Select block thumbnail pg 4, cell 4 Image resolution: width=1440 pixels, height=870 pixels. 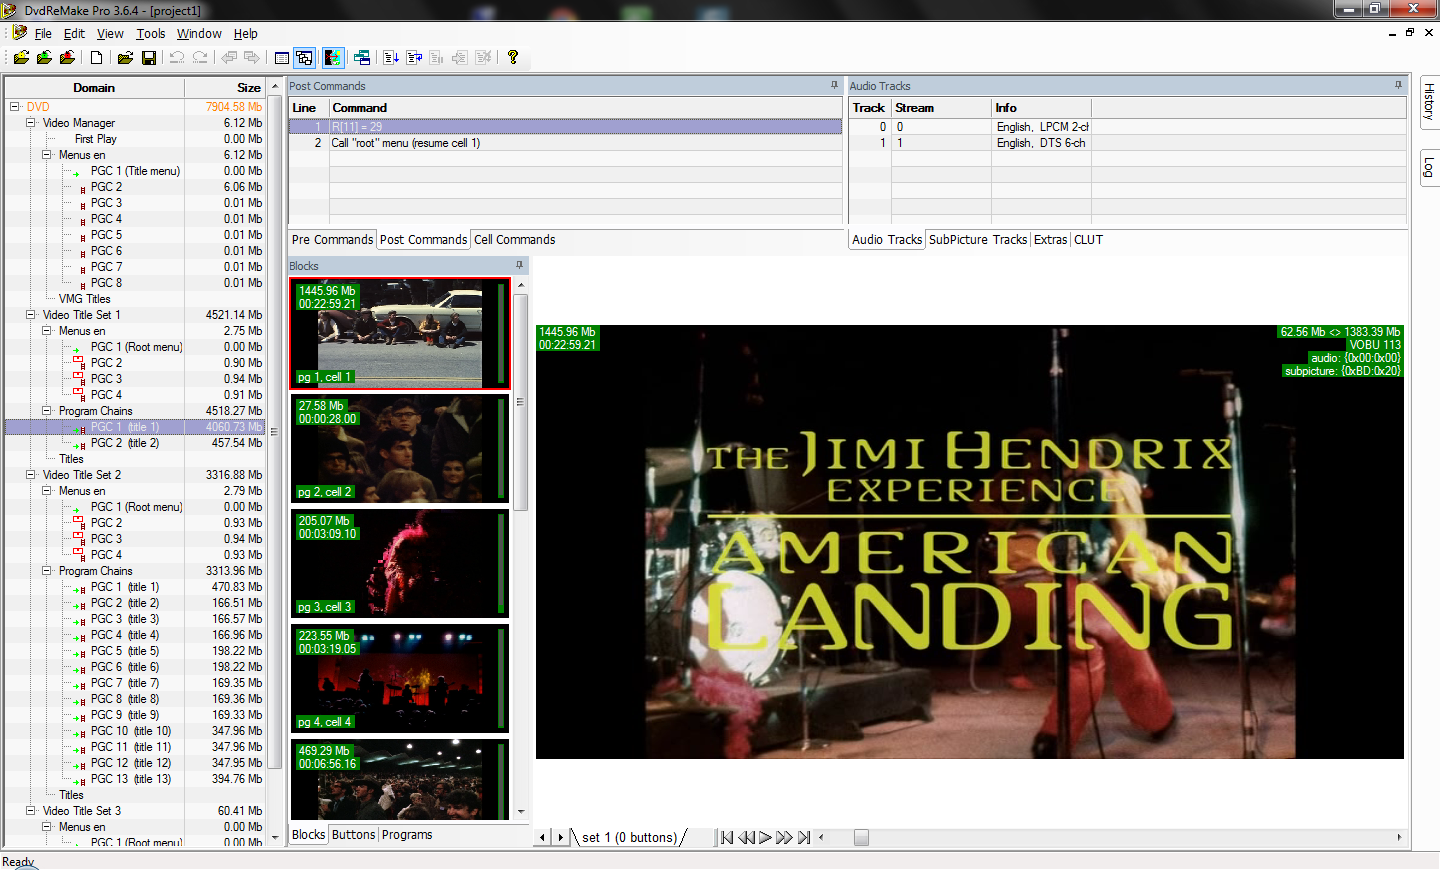(x=400, y=679)
